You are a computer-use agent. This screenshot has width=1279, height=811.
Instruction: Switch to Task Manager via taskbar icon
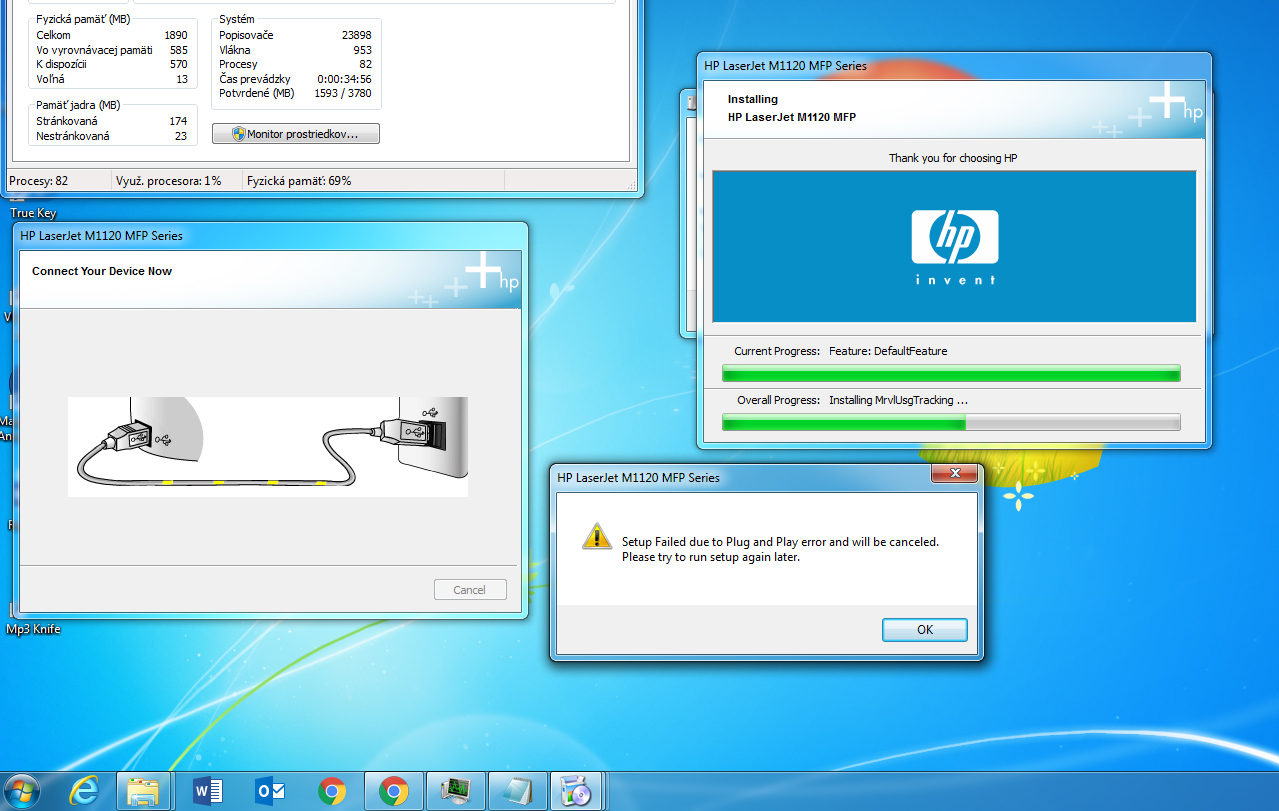[x=455, y=791]
